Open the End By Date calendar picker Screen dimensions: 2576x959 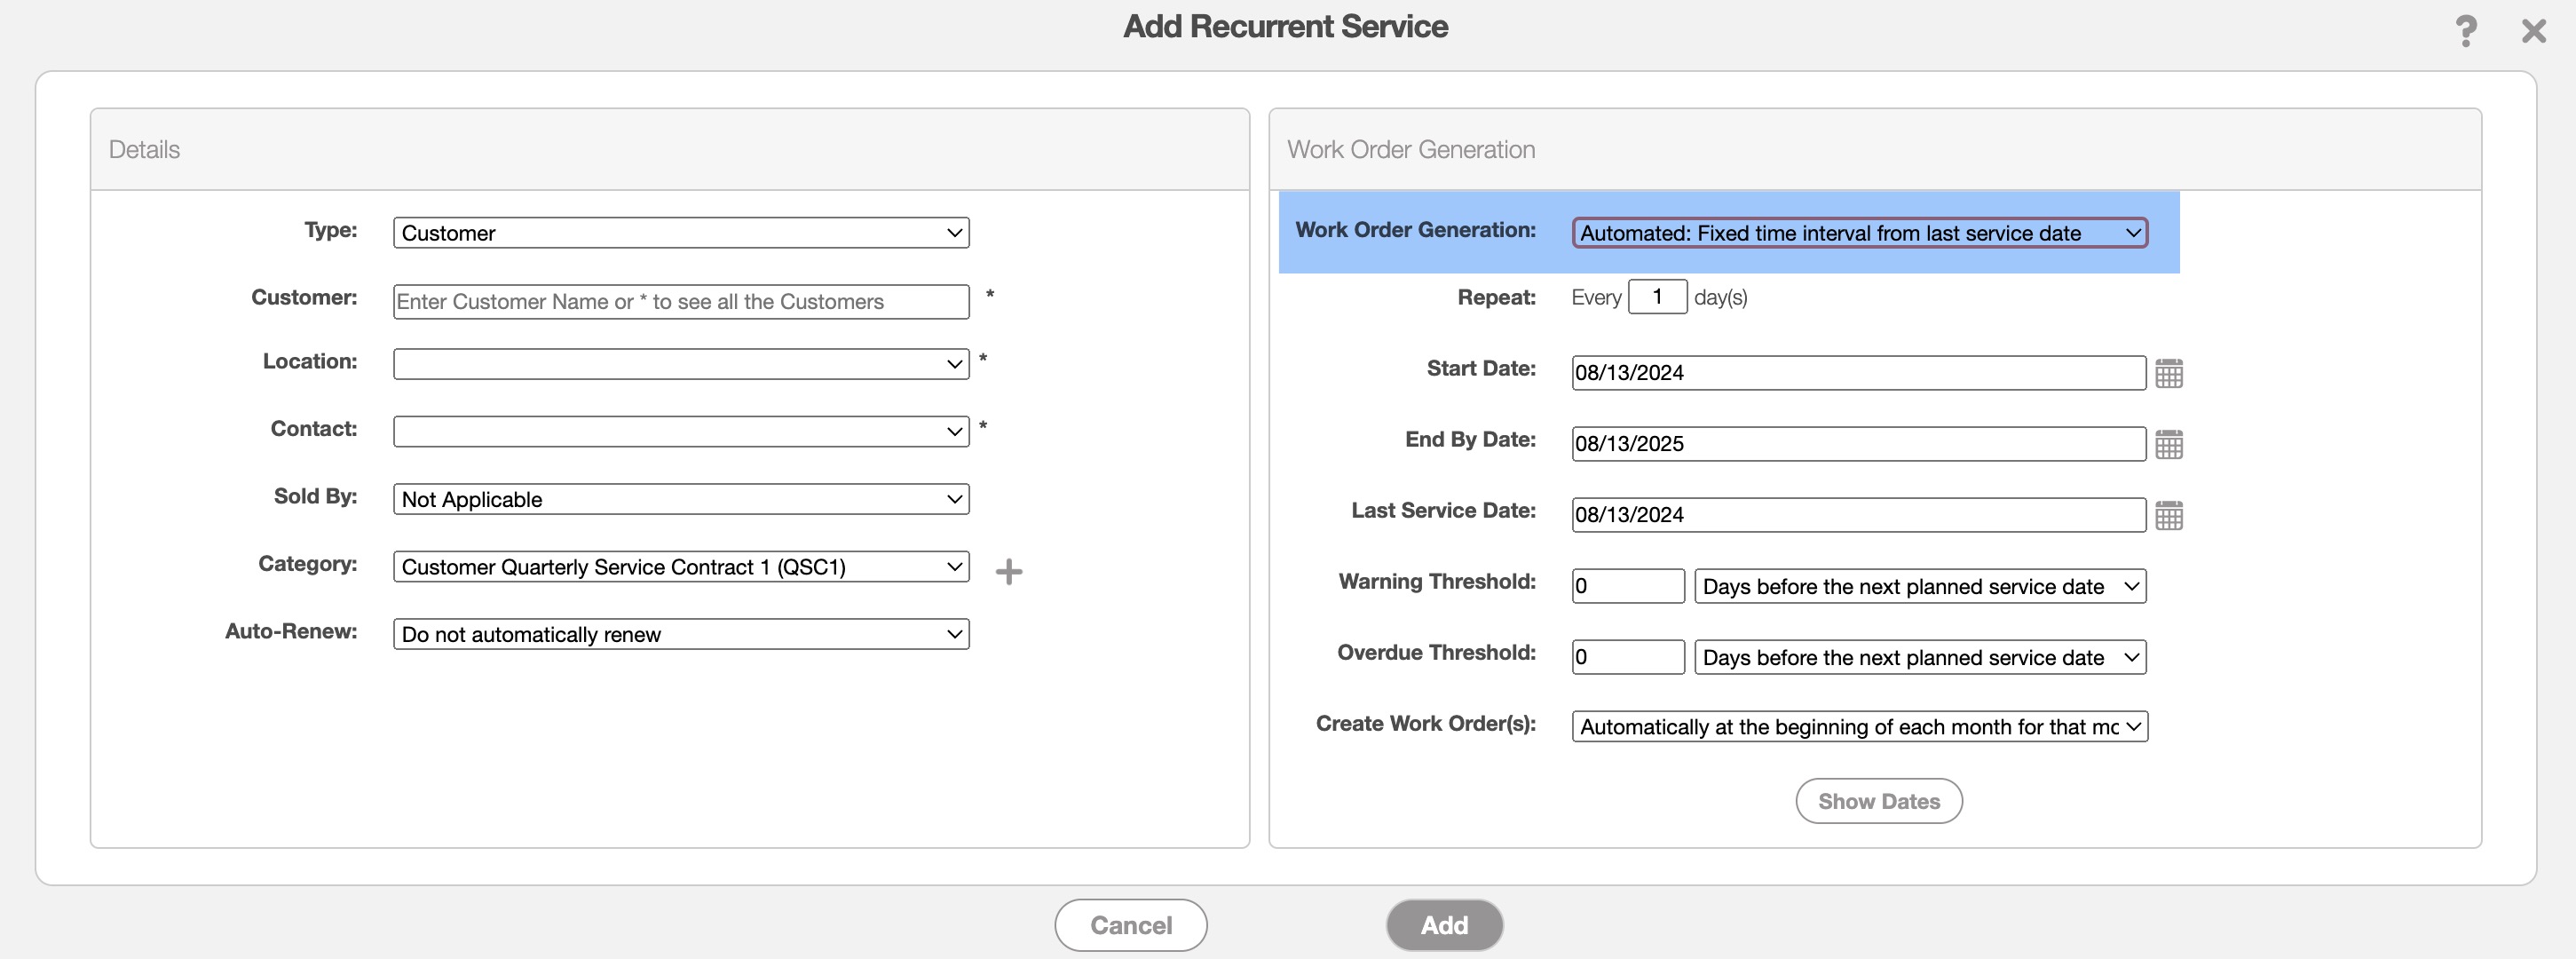(x=2168, y=444)
